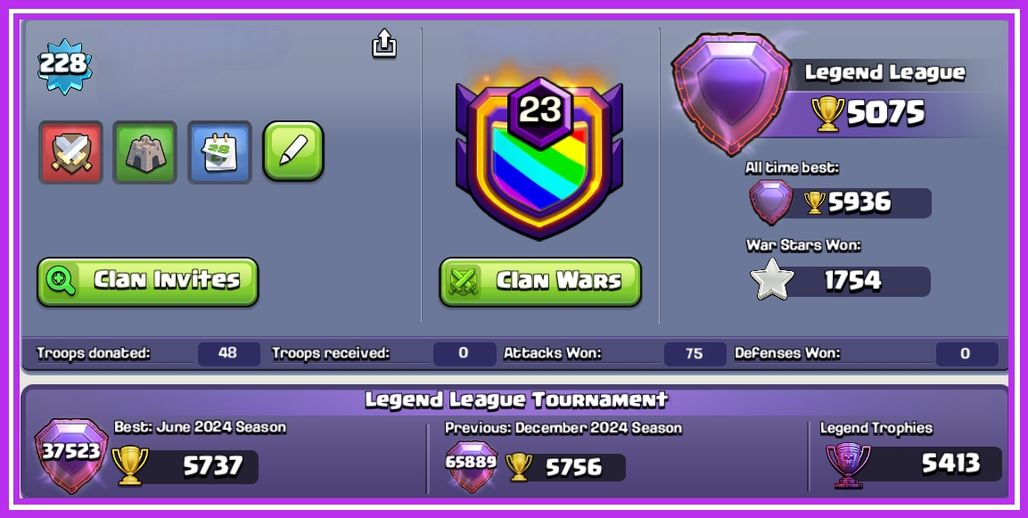1028x518 pixels.
Task: Open the blue calendar icon
Action: click(220, 151)
